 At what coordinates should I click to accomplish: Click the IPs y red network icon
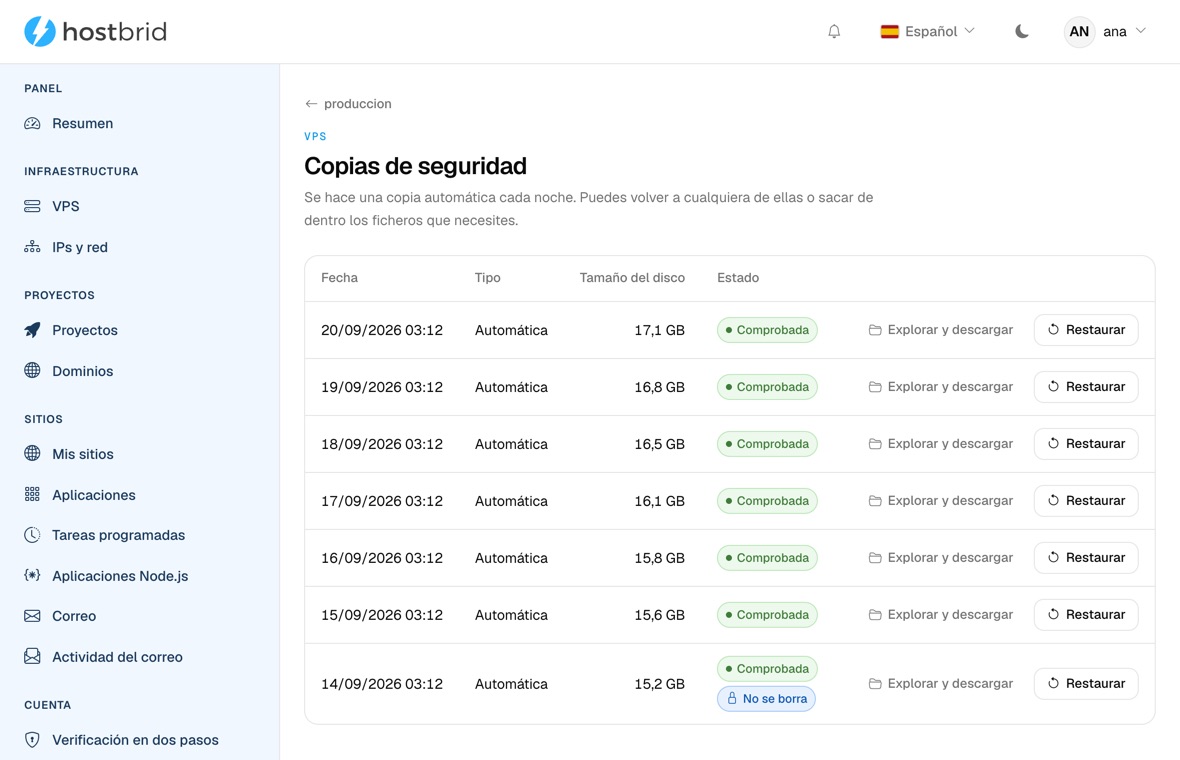coord(32,247)
